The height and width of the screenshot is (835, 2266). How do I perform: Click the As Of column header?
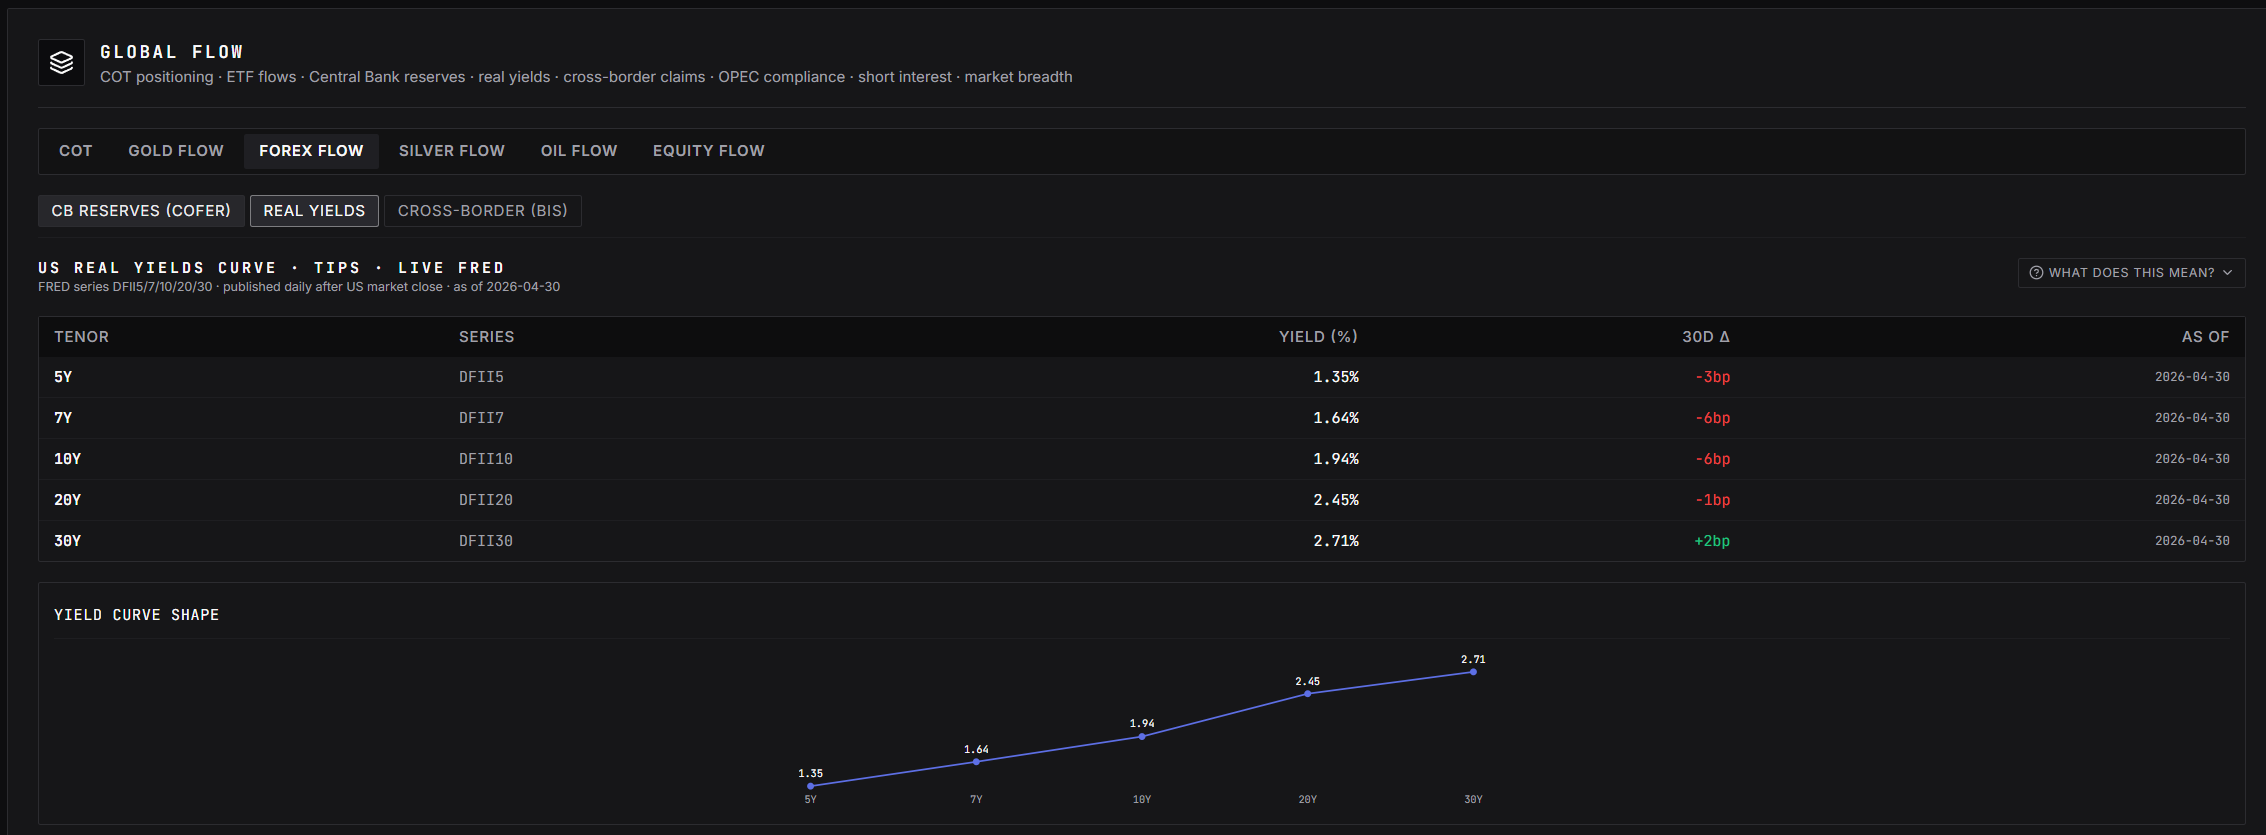point(2206,337)
